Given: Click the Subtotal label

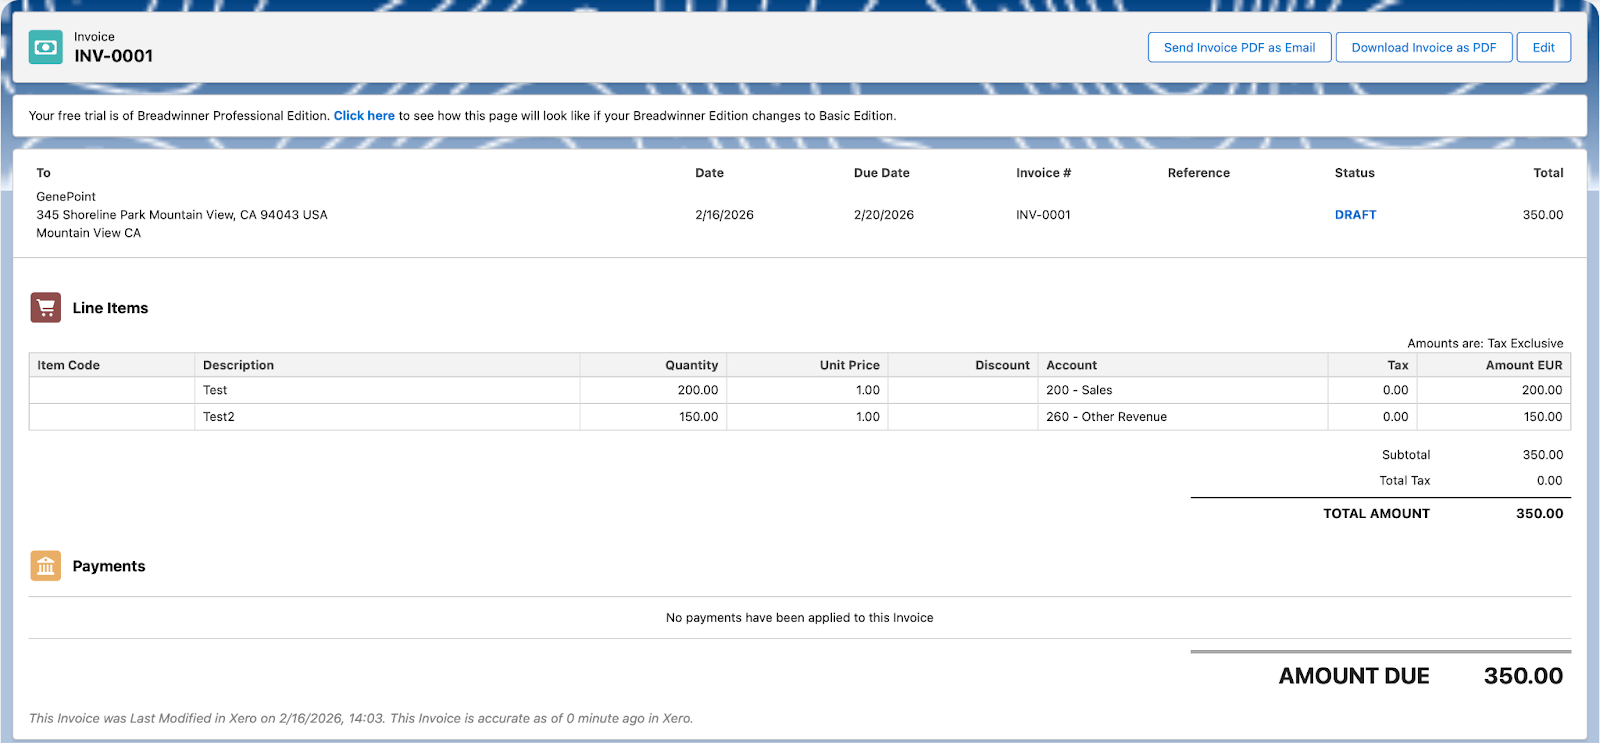Looking at the screenshot, I should click(1406, 455).
